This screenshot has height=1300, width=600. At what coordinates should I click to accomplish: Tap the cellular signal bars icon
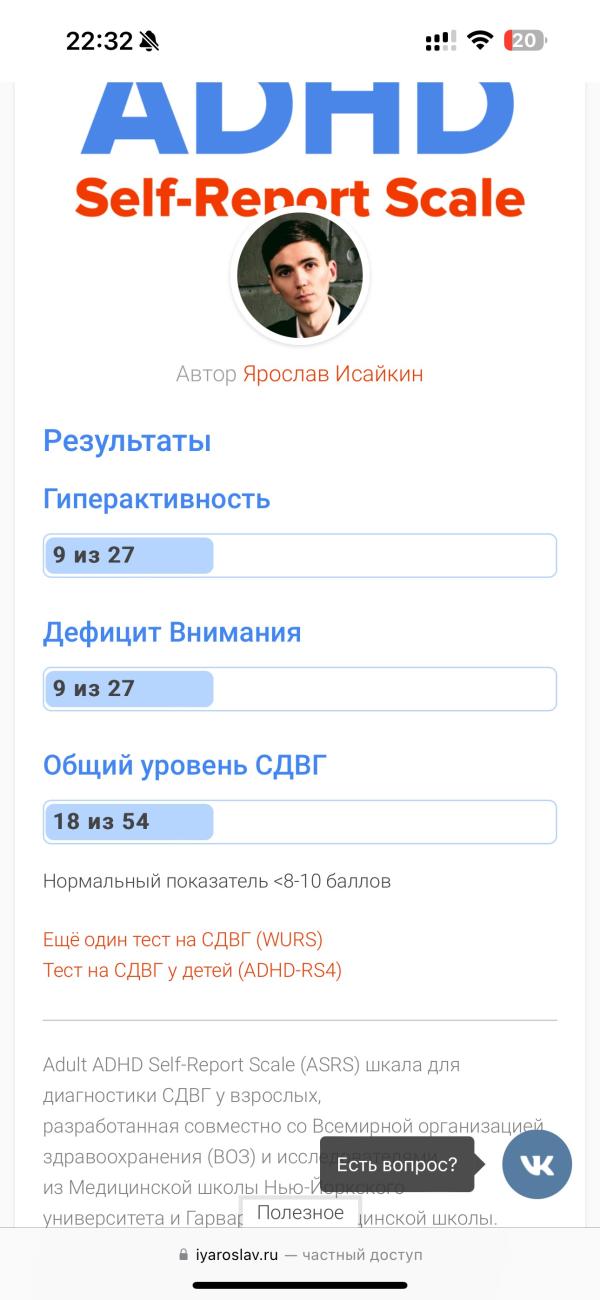[x=440, y=41]
